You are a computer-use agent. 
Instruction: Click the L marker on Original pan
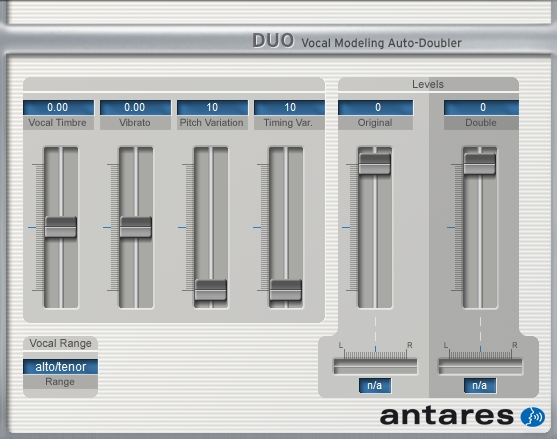click(341, 345)
